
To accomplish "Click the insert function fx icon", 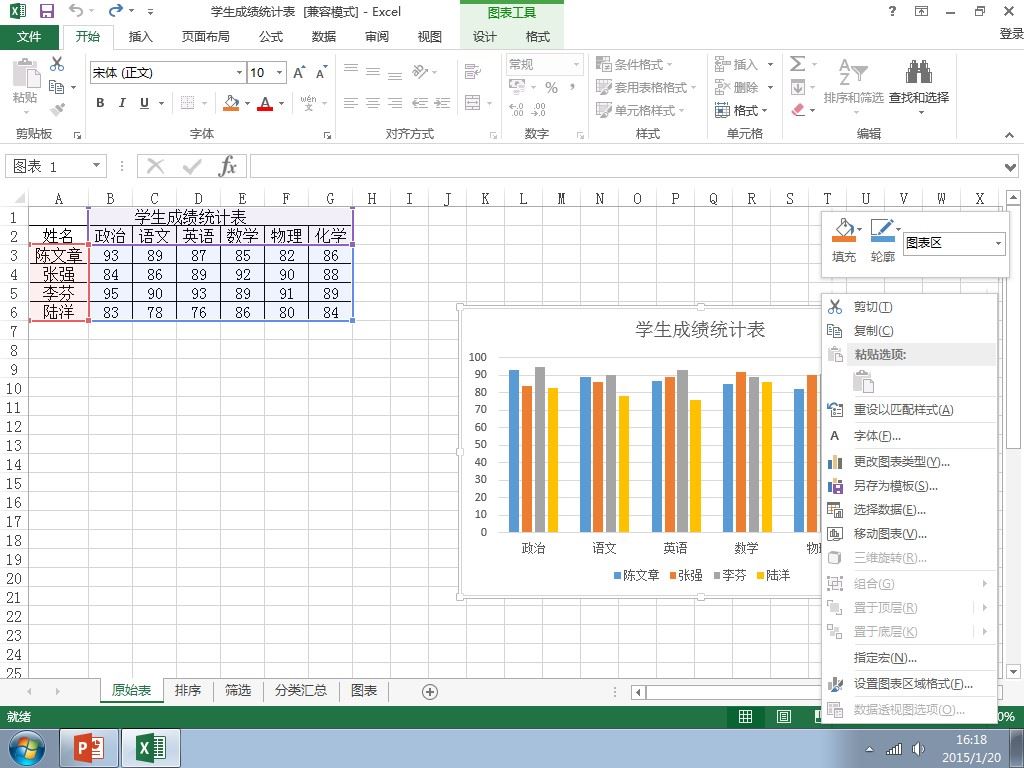I will (x=227, y=166).
